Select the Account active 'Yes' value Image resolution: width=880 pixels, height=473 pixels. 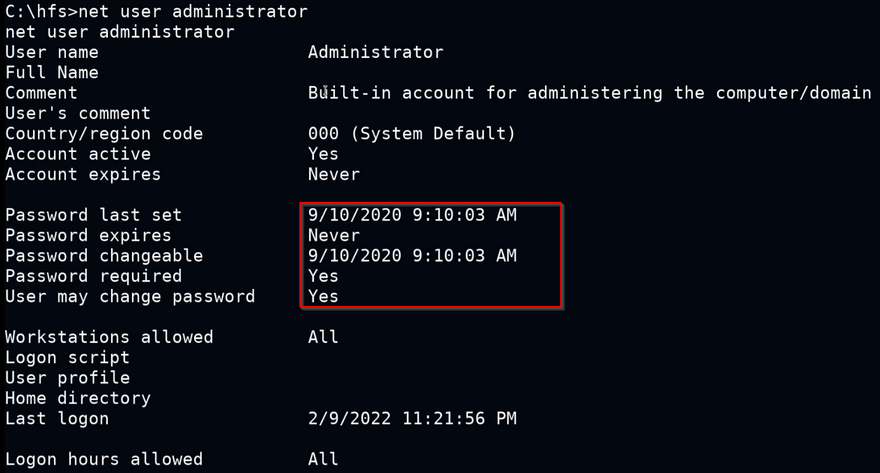[323, 154]
